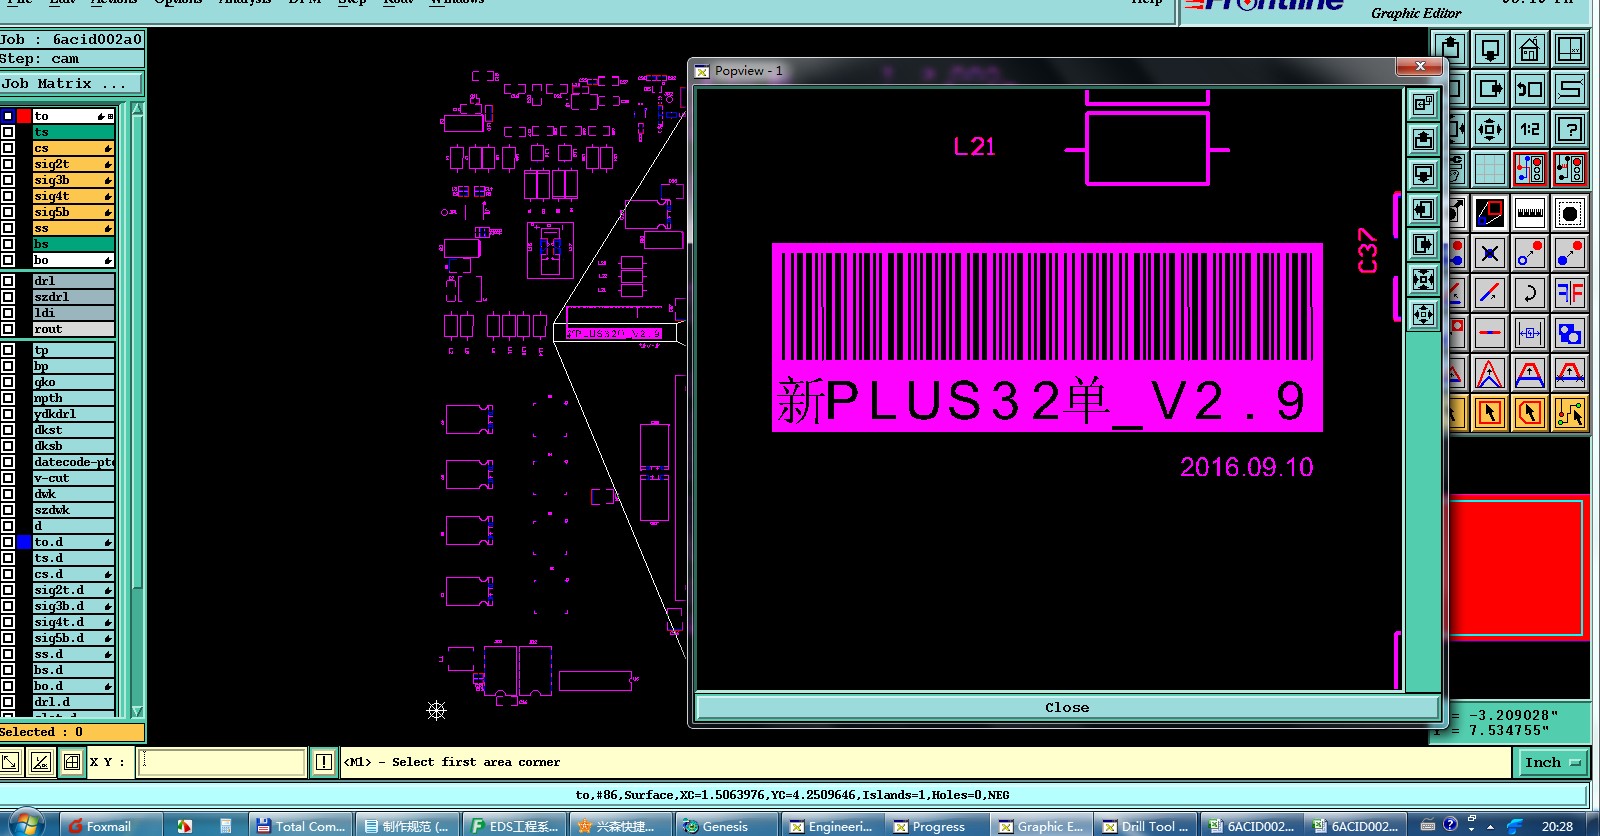Click the red color swatch of layer to
This screenshot has width=1600, height=836.
24,116
